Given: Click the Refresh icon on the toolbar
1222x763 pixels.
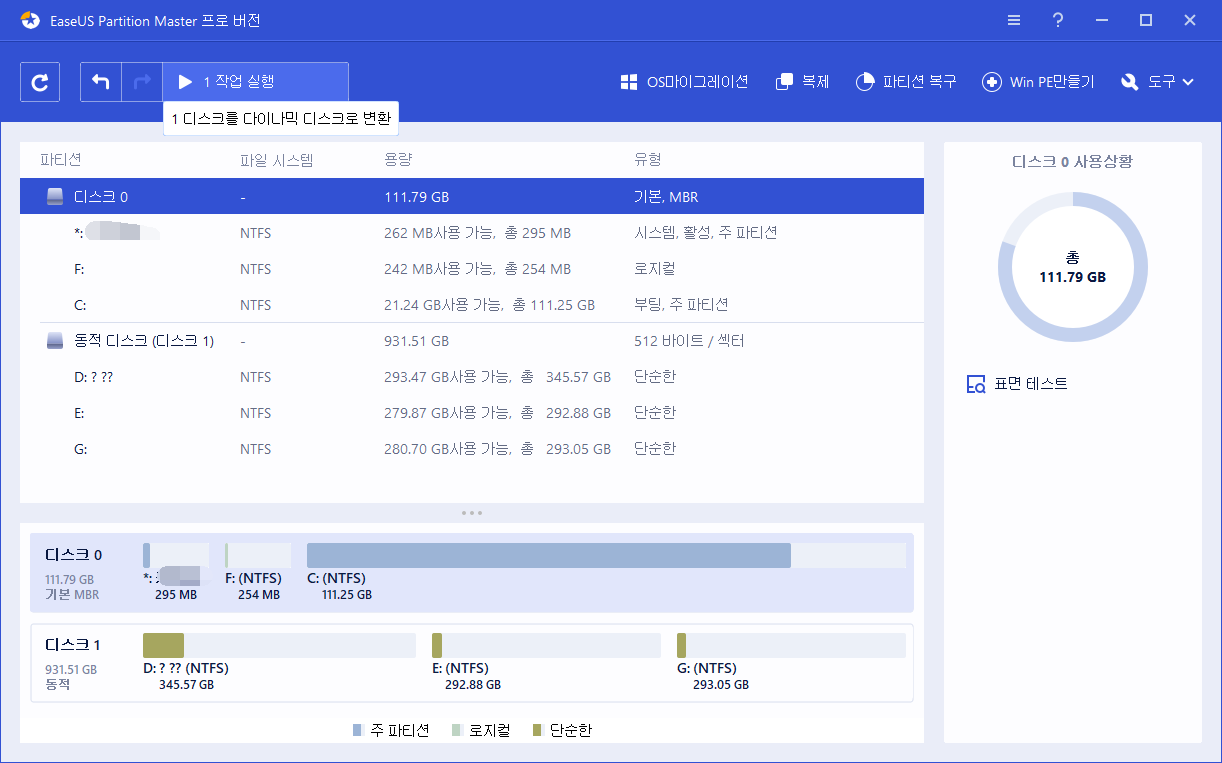Looking at the screenshot, I should [x=40, y=81].
